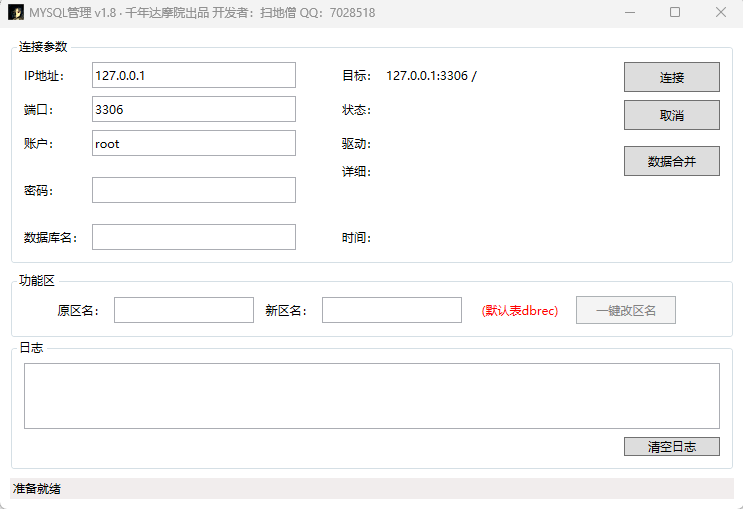Start 数据合并 data merge
Image resolution: width=743 pixels, height=509 pixels.
point(671,161)
